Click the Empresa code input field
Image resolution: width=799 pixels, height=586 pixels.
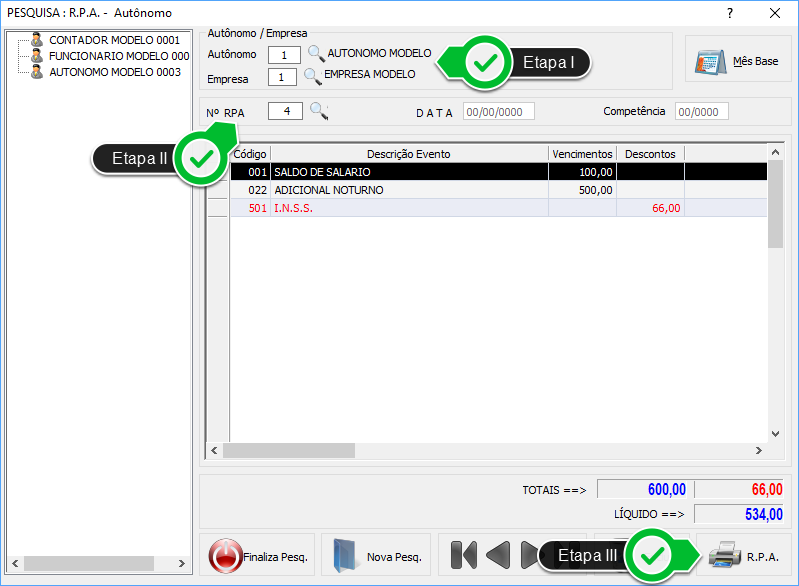[x=282, y=77]
